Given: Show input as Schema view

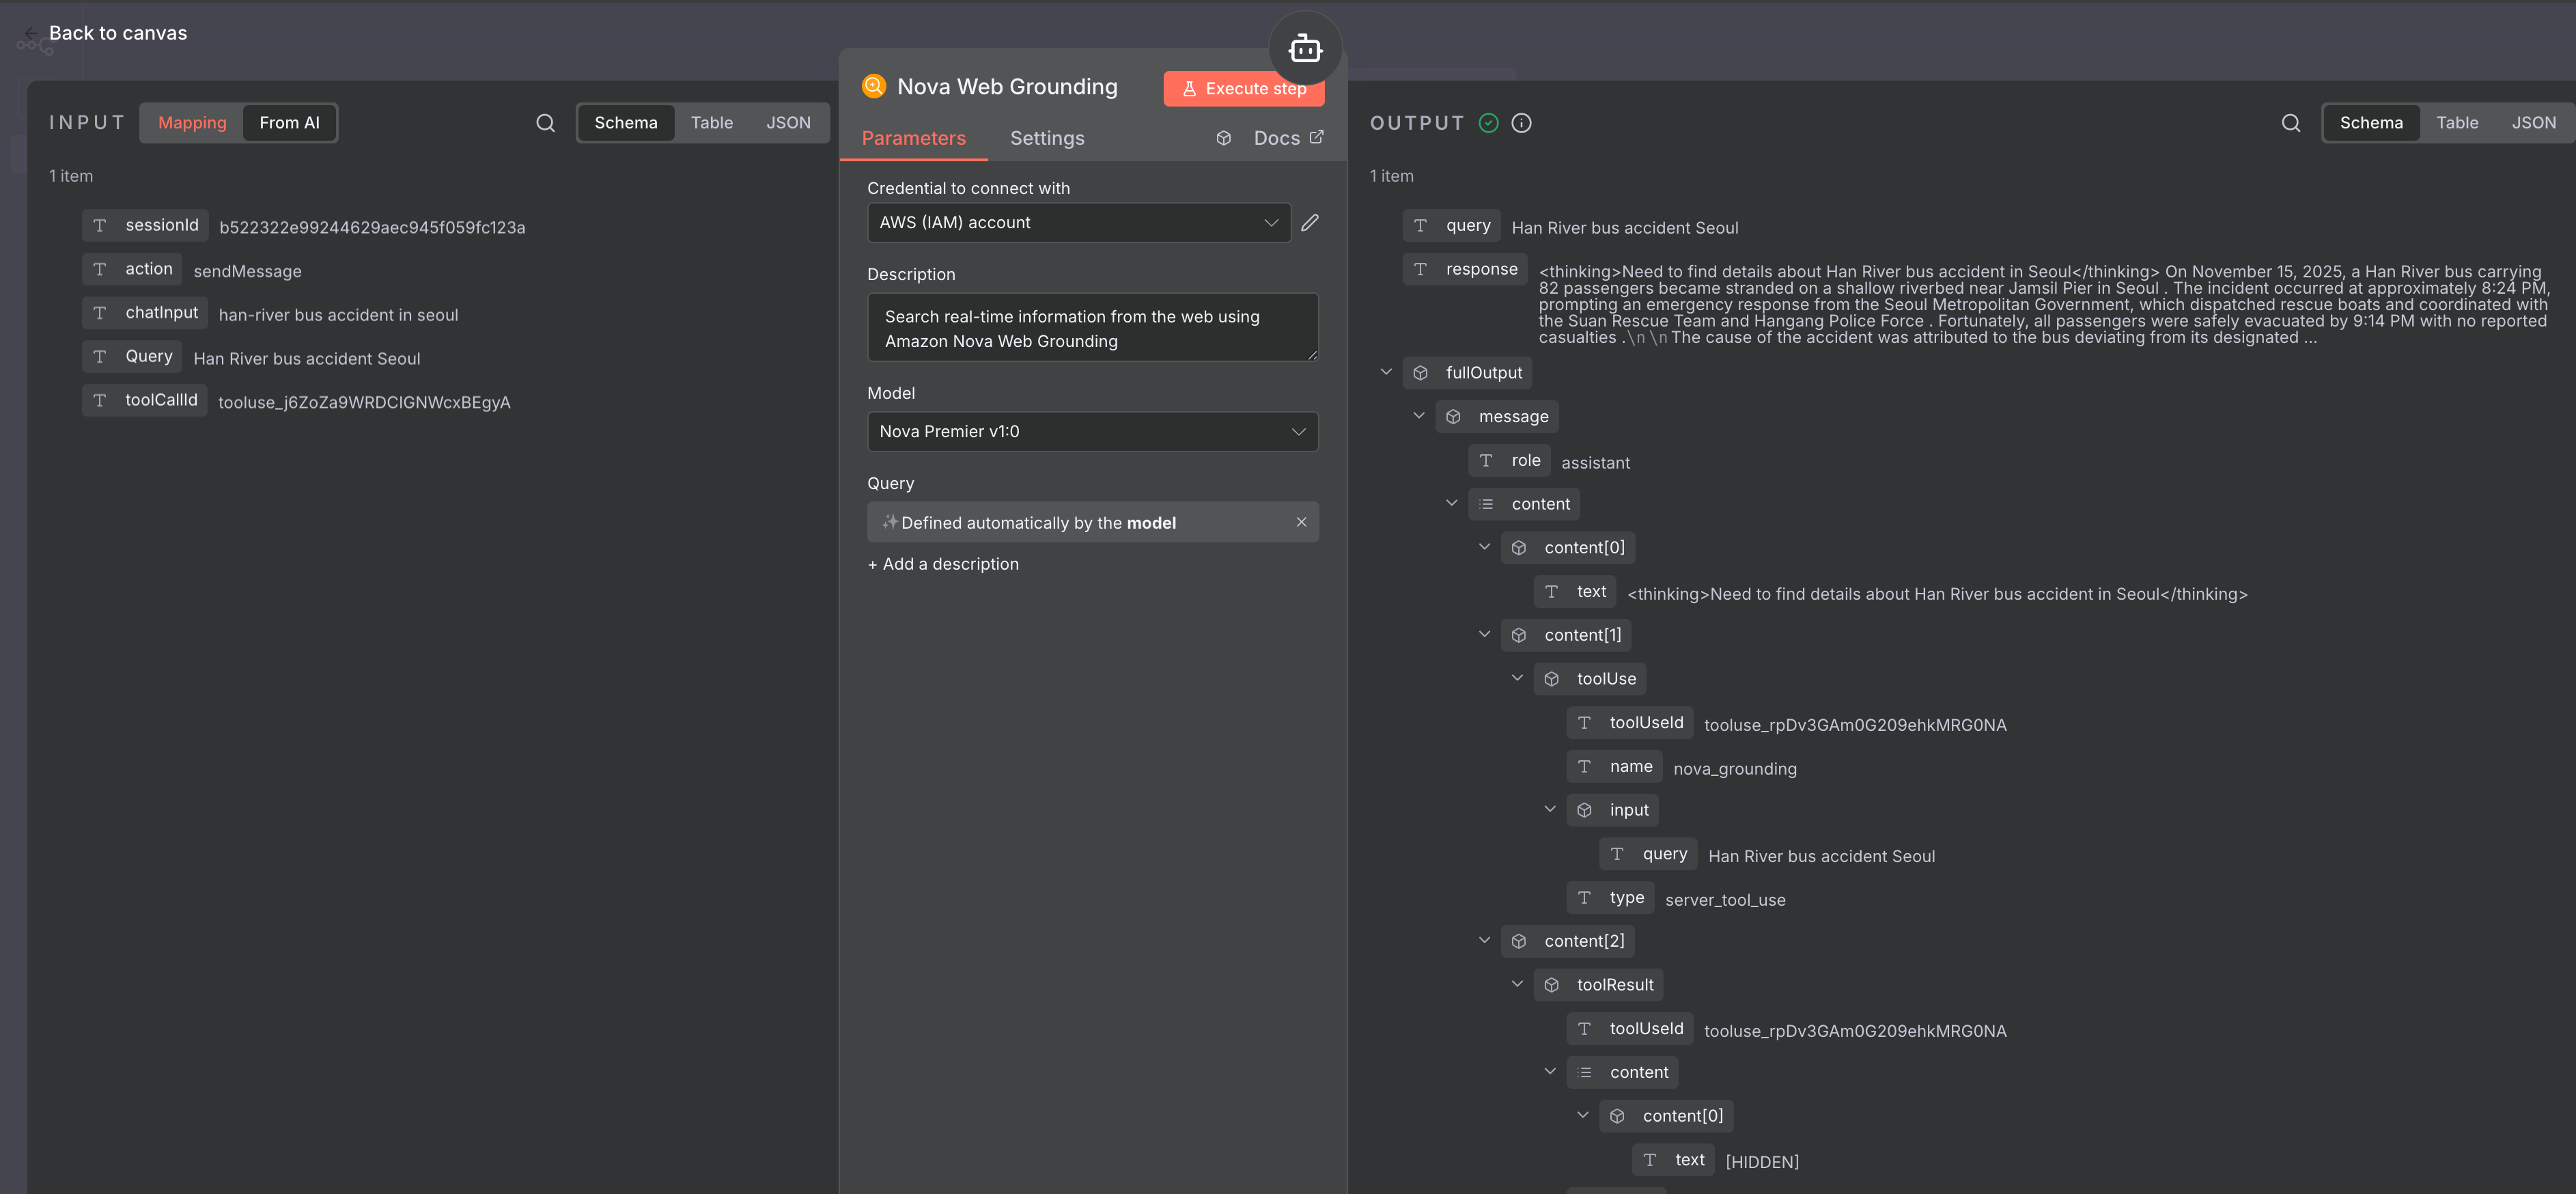Looking at the screenshot, I should [626, 123].
